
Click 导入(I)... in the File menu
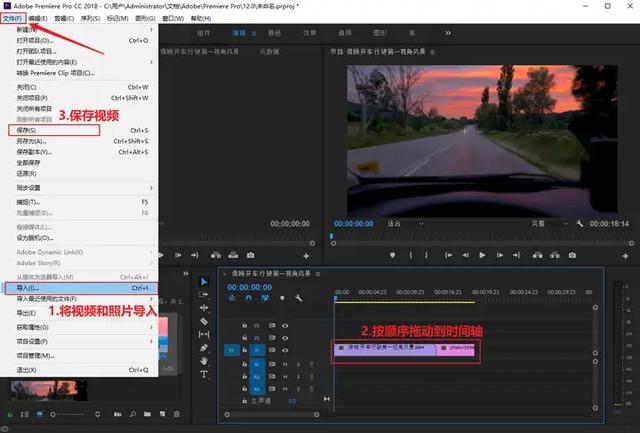click(x=79, y=288)
